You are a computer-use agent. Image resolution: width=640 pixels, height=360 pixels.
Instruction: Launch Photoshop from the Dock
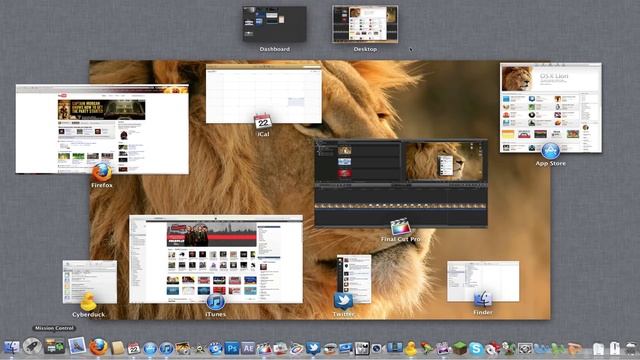coord(232,348)
